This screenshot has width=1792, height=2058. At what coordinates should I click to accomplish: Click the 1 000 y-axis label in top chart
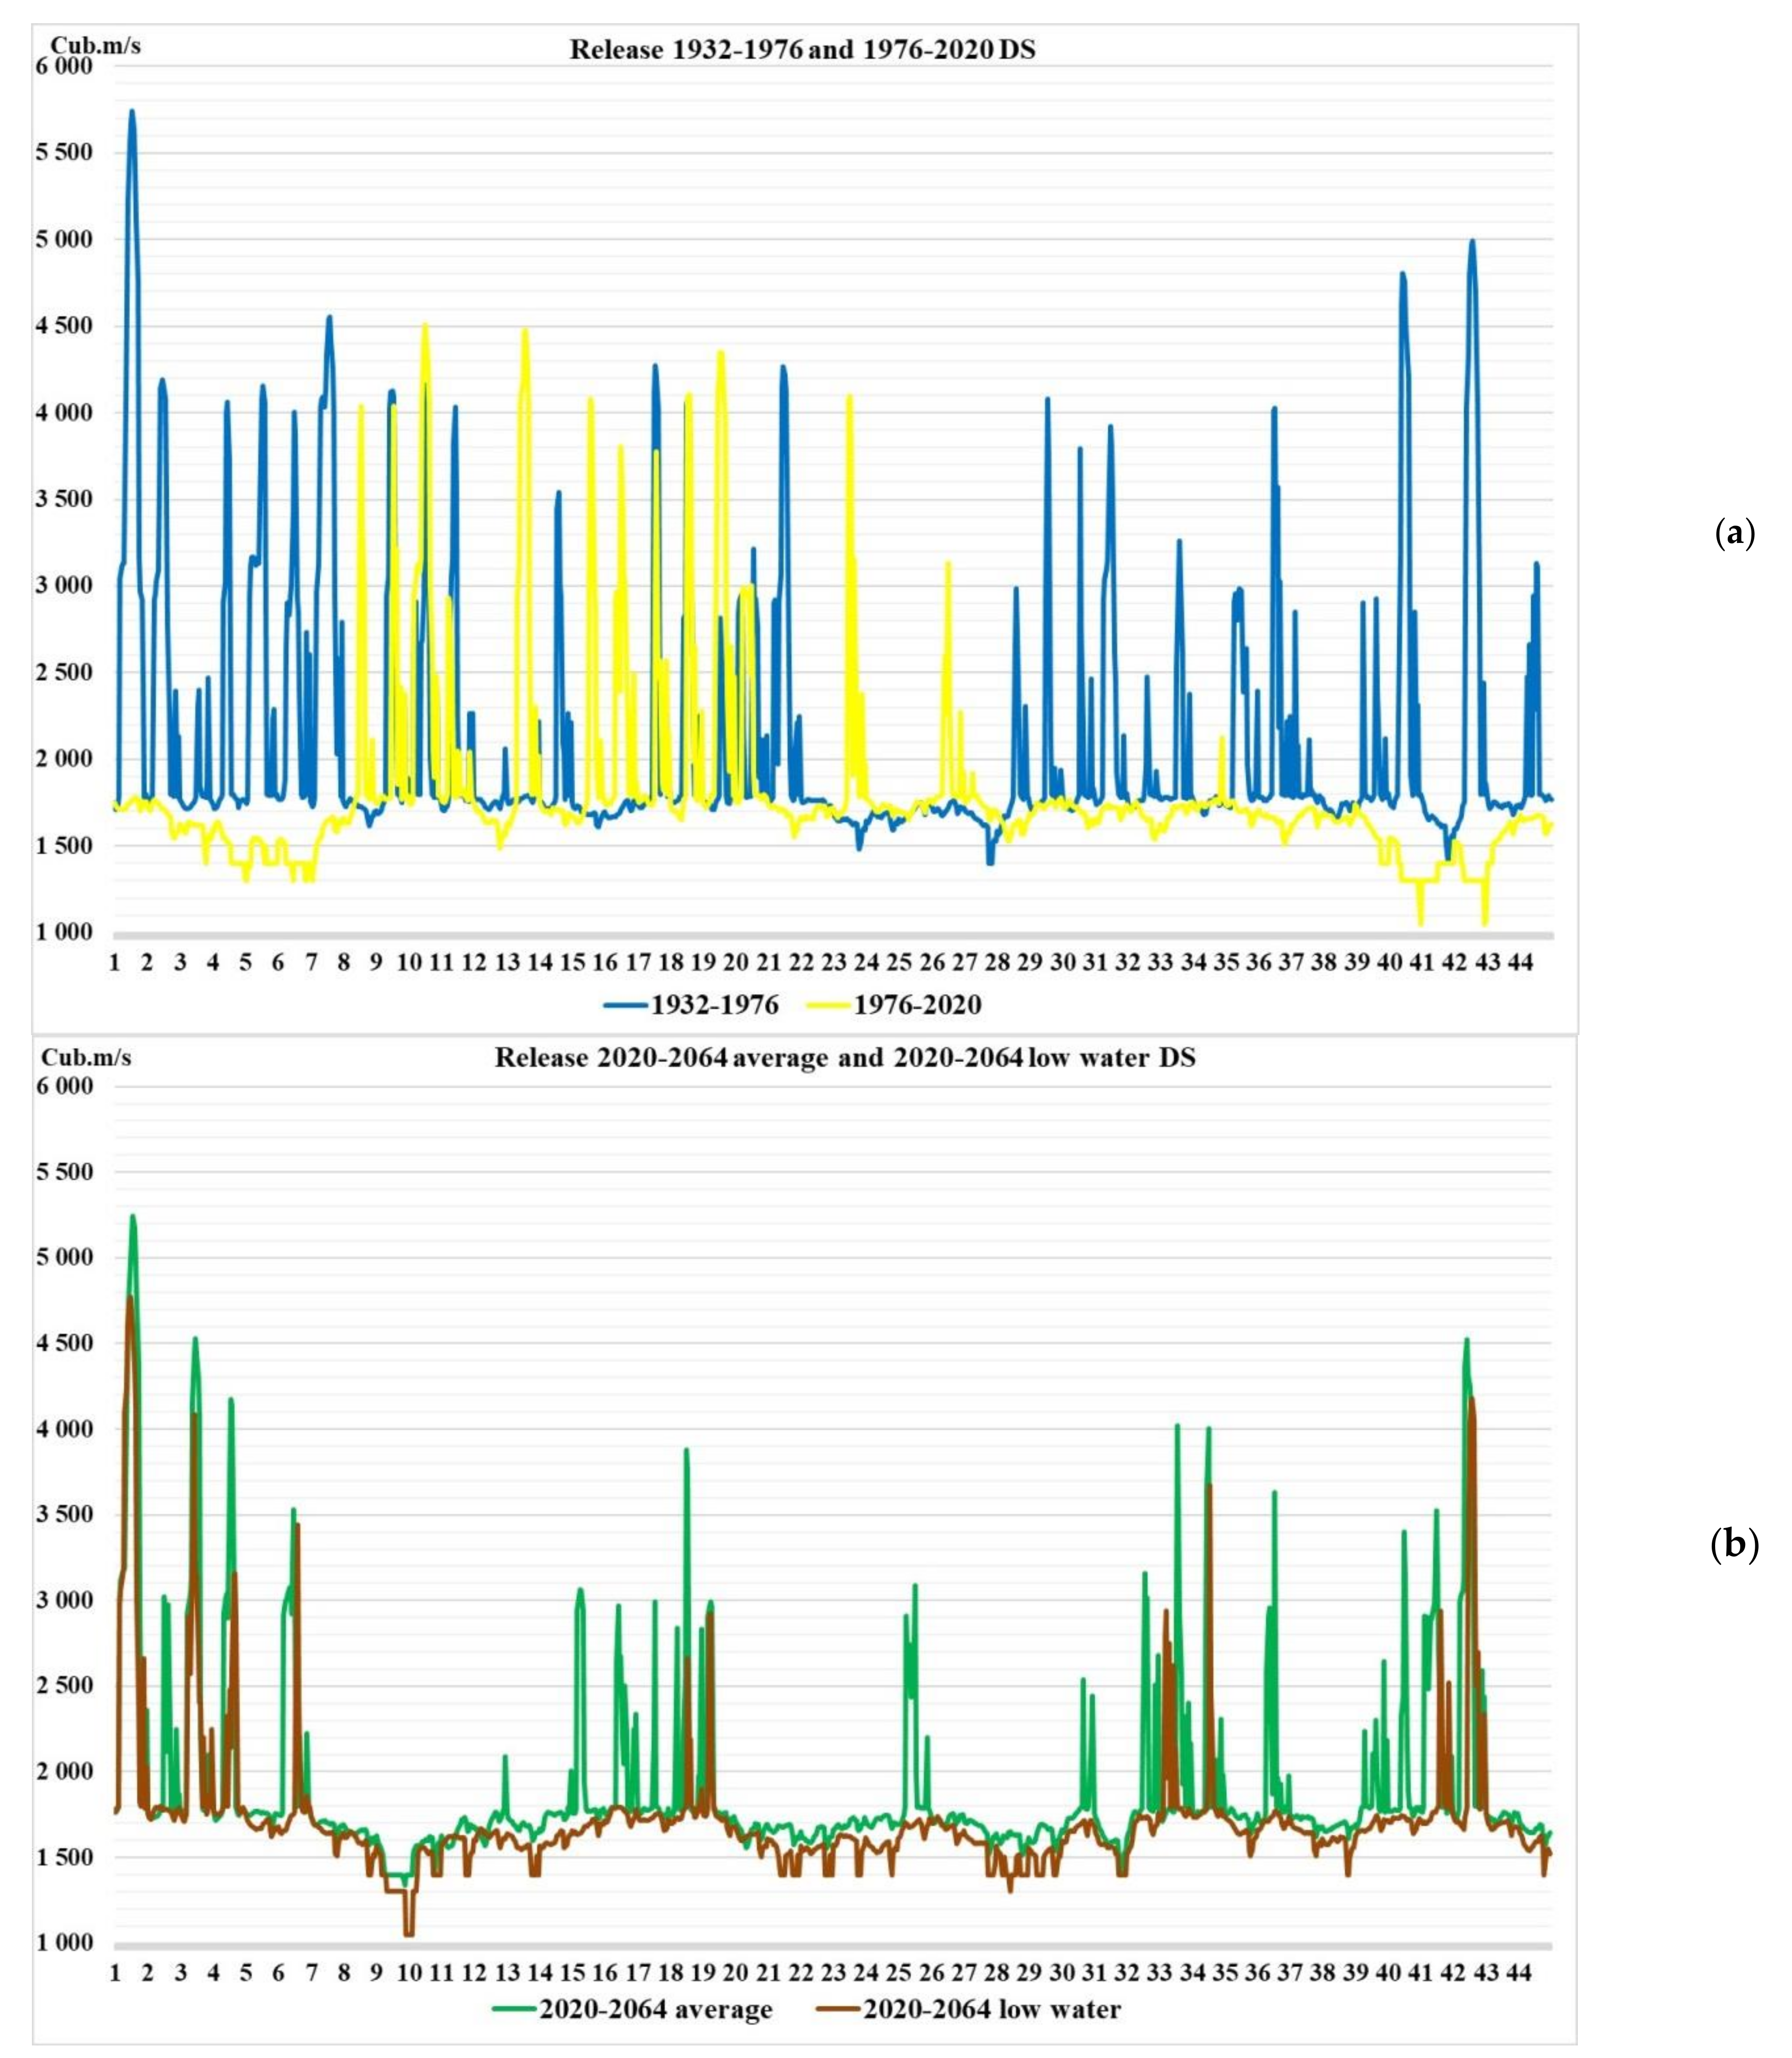tap(64, 932)
